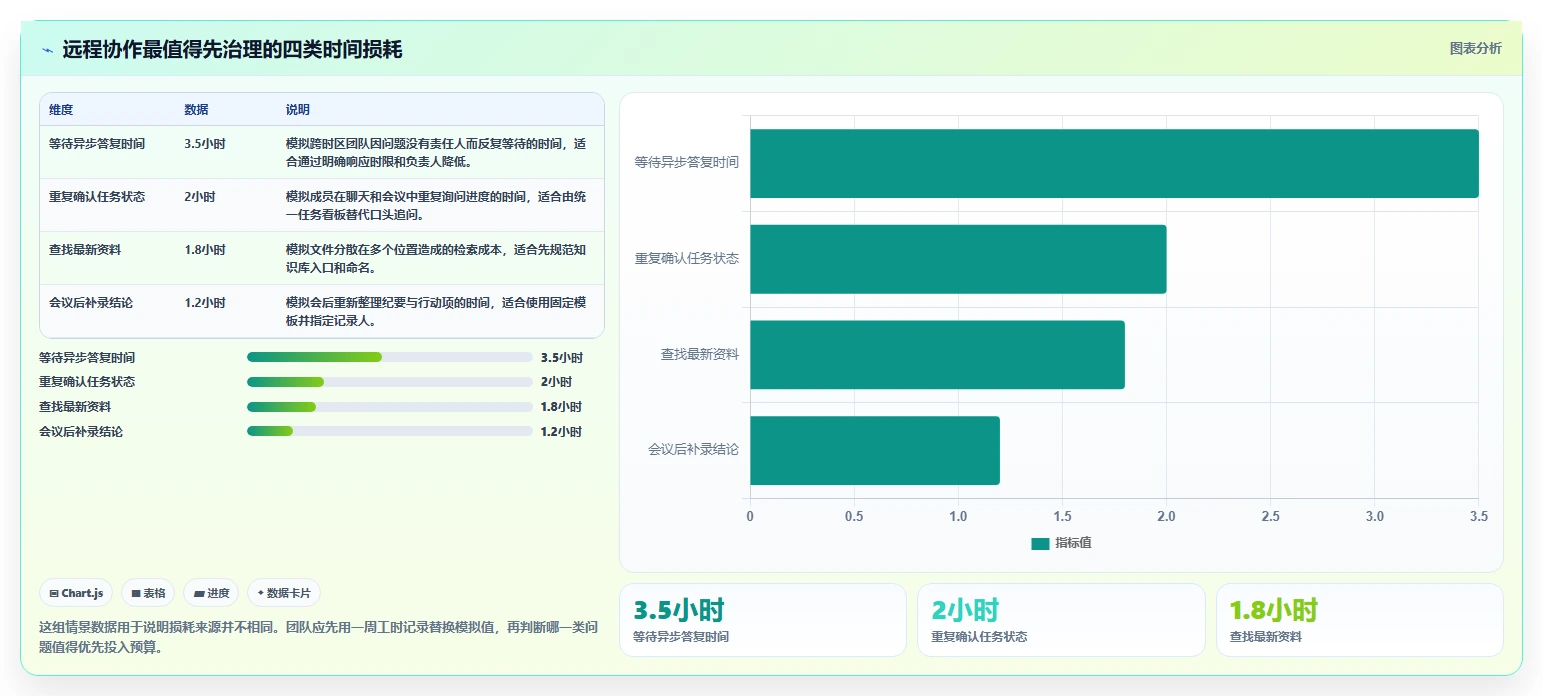1543x696 pixels.
Task: Click the description starting 模拟跨时区团队
Action: coord(437,152)
